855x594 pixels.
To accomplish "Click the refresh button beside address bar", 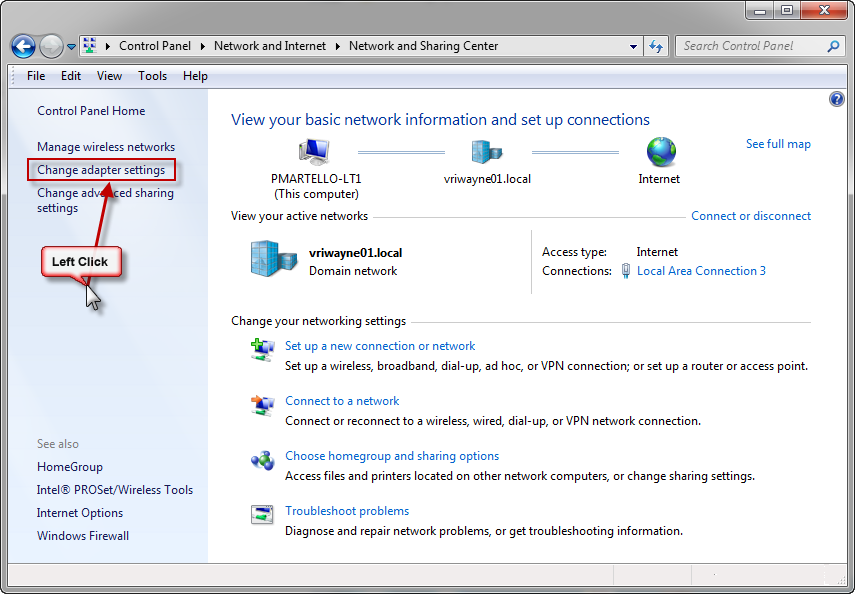I will tap(656, 46).
